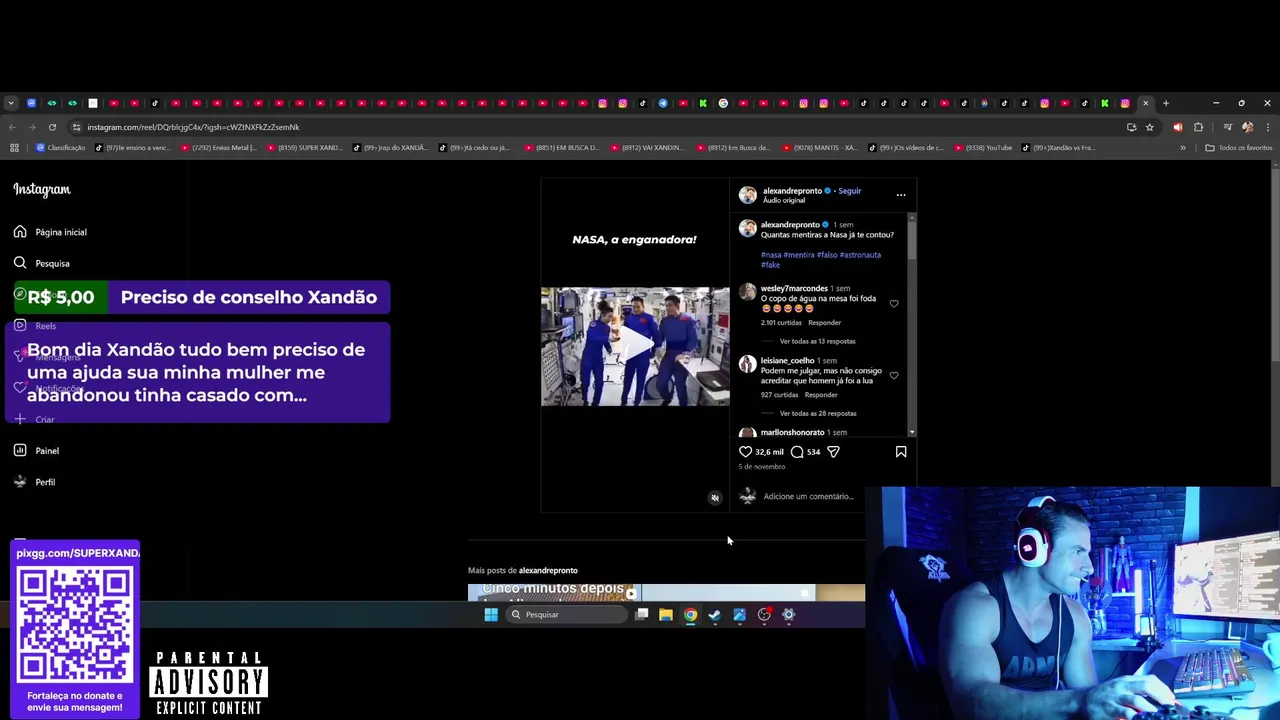The width and height of the screenshot is (1280, 720).
Task: Open alexandrepronto link in Mais posts
Action: 548,570
